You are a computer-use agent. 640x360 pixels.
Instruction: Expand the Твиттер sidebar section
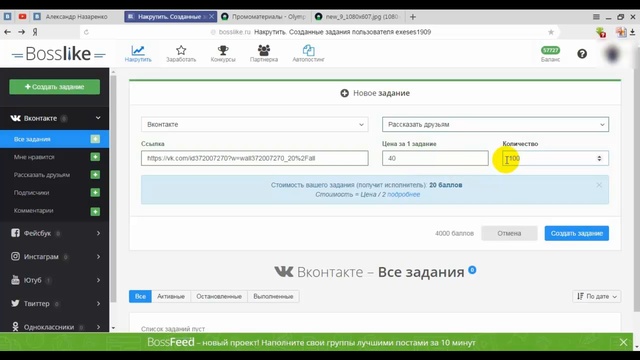tap(98, 304)
